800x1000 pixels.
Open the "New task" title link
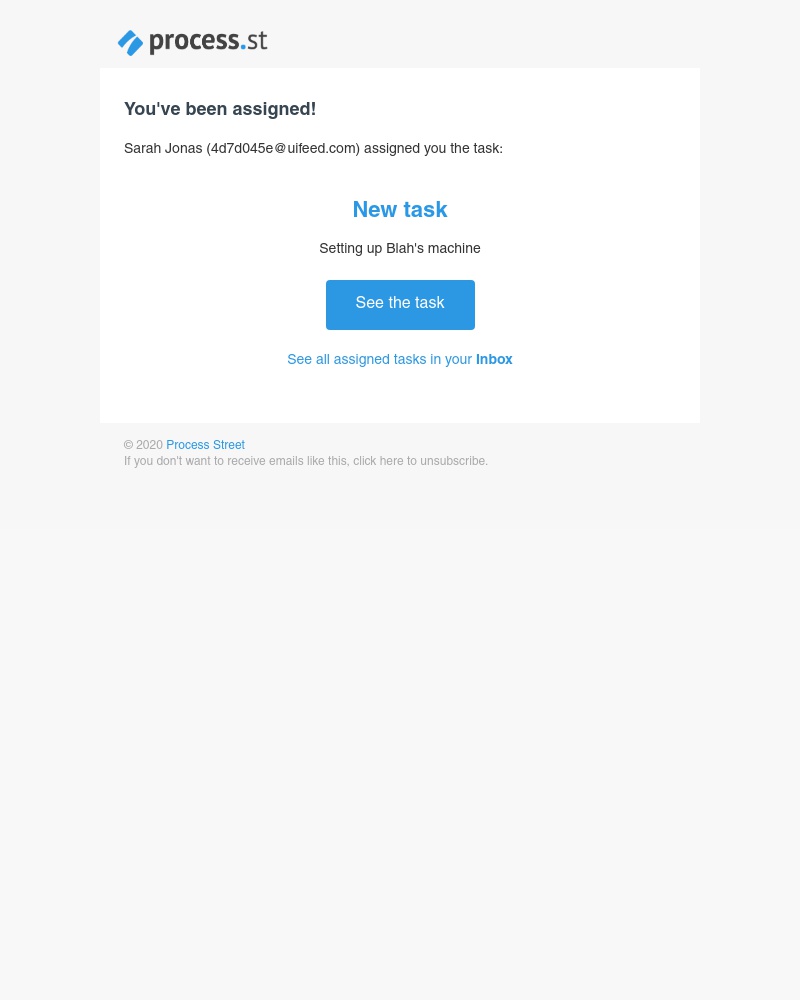[x=400, y=209]
